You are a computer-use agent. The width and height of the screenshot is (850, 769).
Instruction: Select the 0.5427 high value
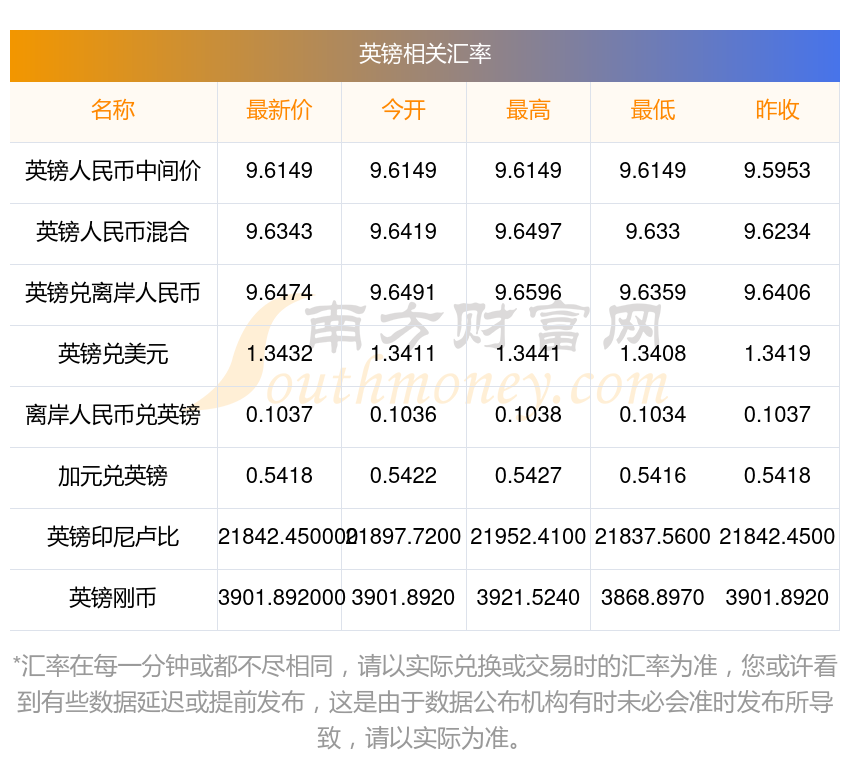[x=528, y=476]
